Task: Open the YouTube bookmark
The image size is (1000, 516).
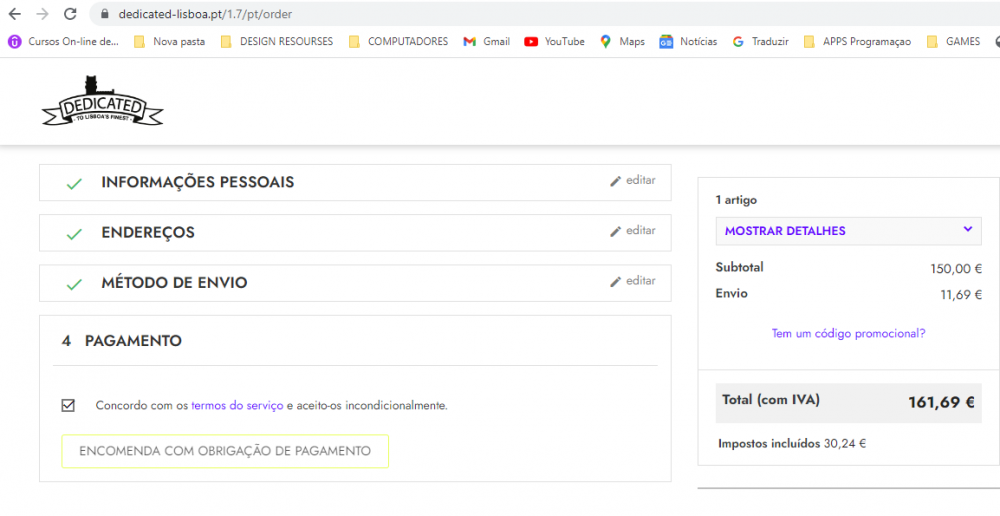Action: pyautogui.click(x=554, y=41)
